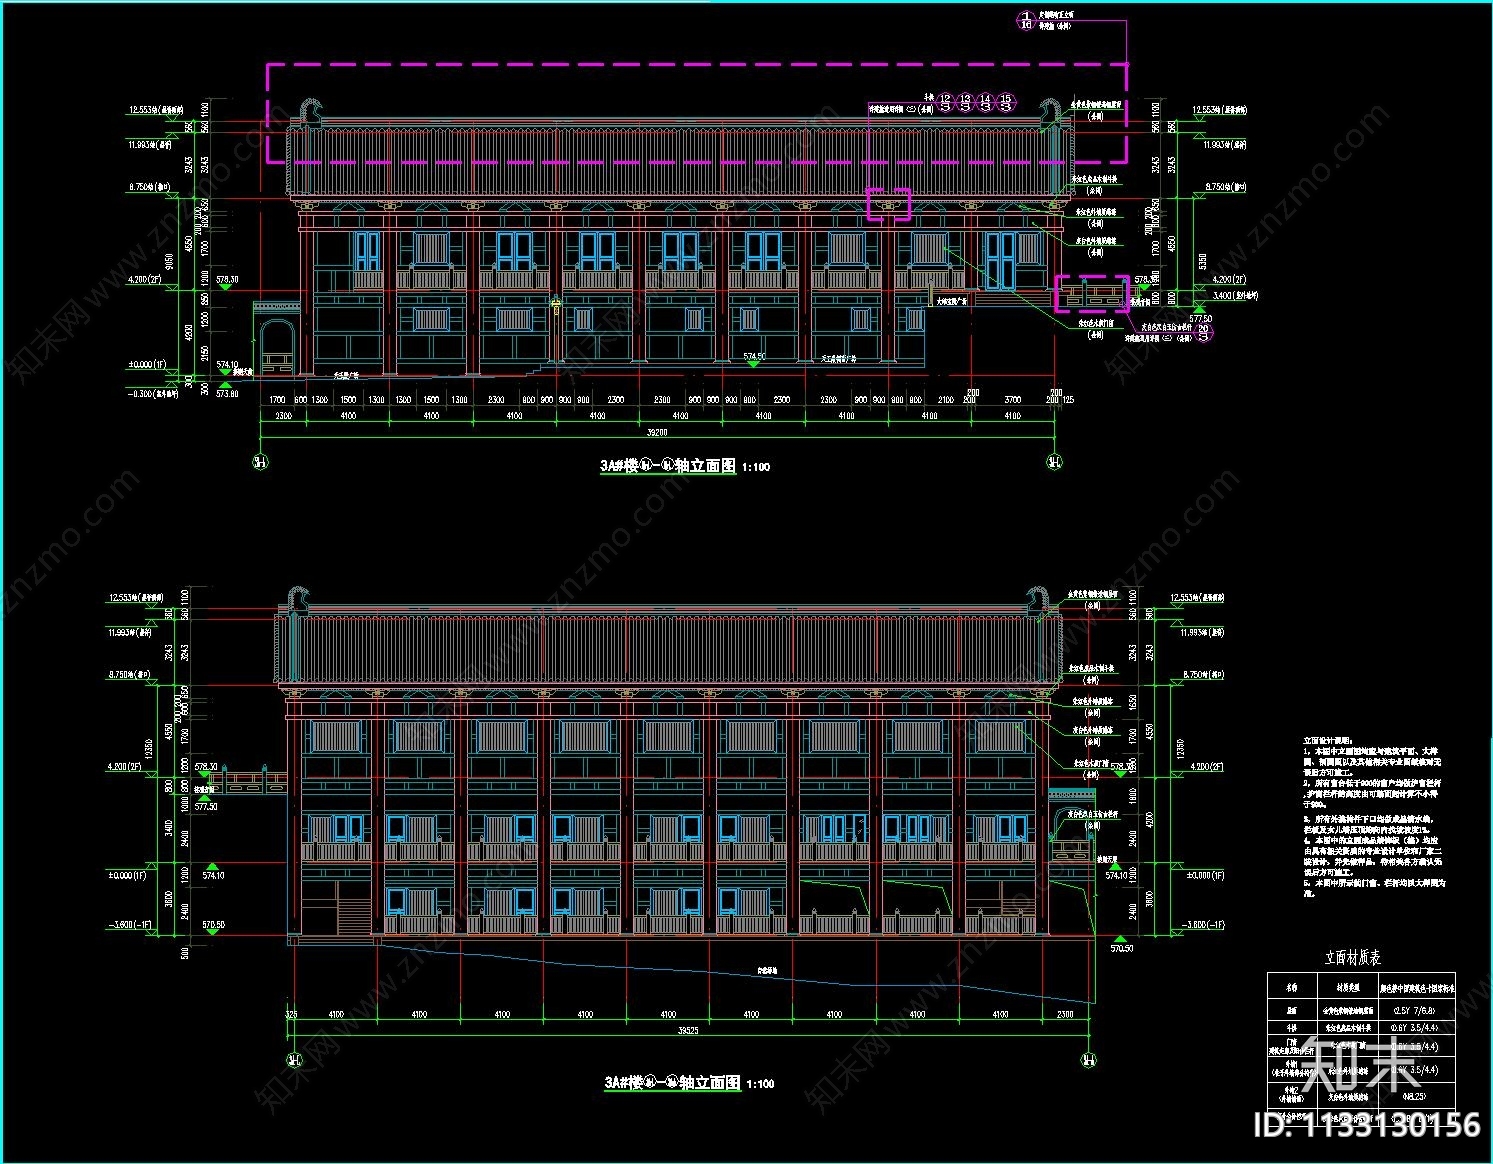Click the 3700 horizontal dimension text
Viewport: 1493px width, 1164px height.
click(1012, 399)
